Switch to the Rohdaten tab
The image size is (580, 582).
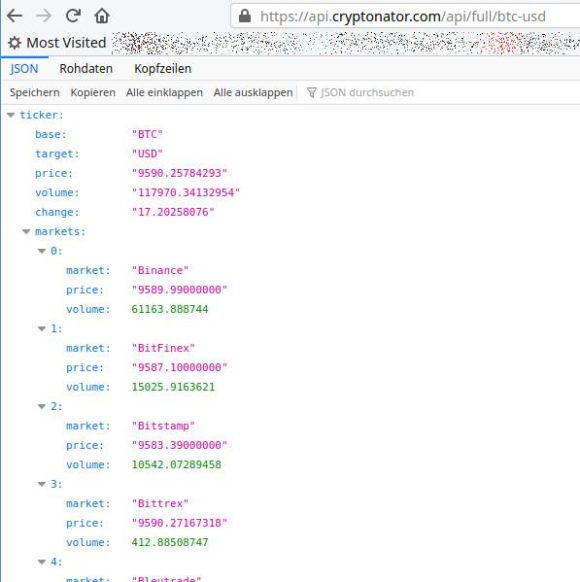86,69
